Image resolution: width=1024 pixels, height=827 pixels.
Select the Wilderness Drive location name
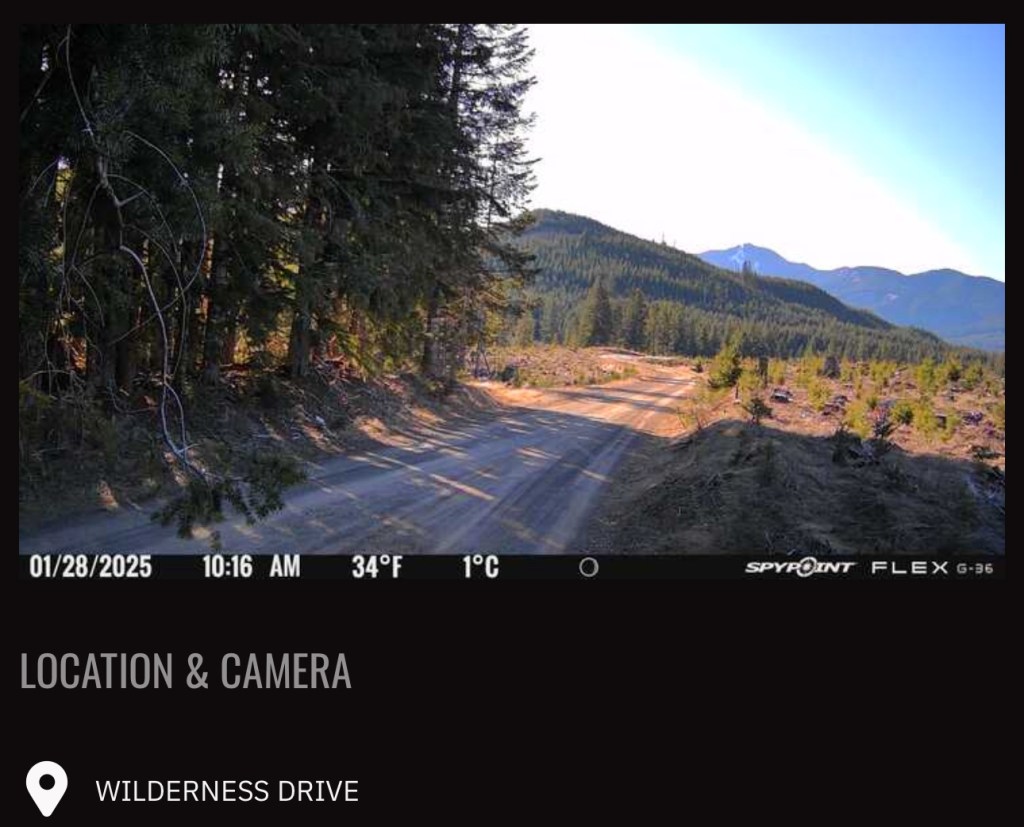point(227,791)
